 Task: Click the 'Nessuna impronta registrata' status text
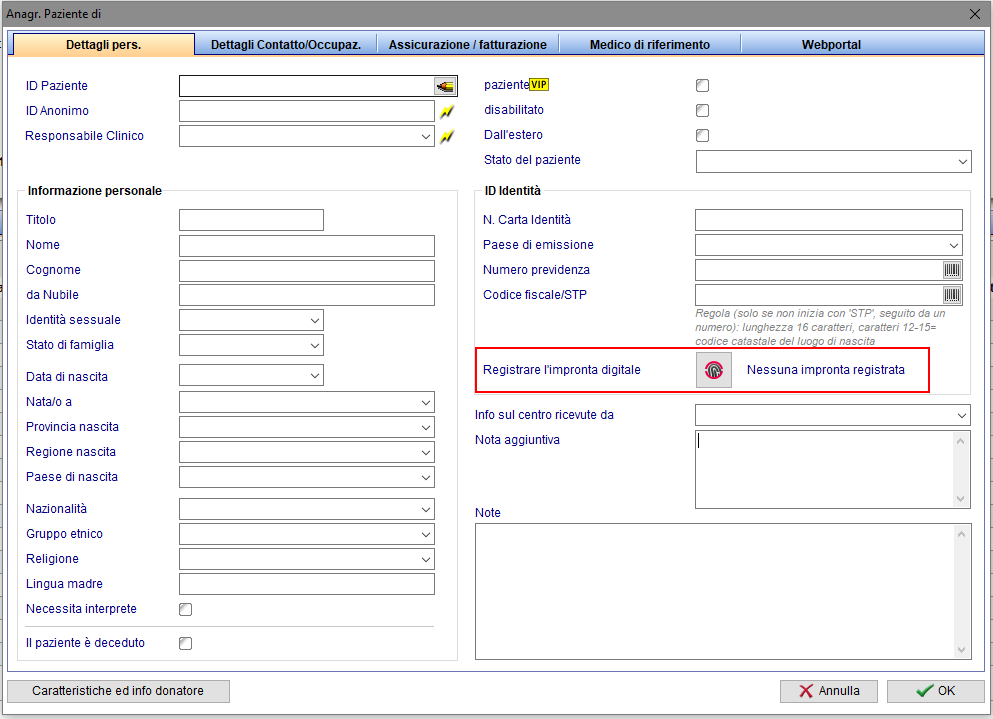[826, 370]
